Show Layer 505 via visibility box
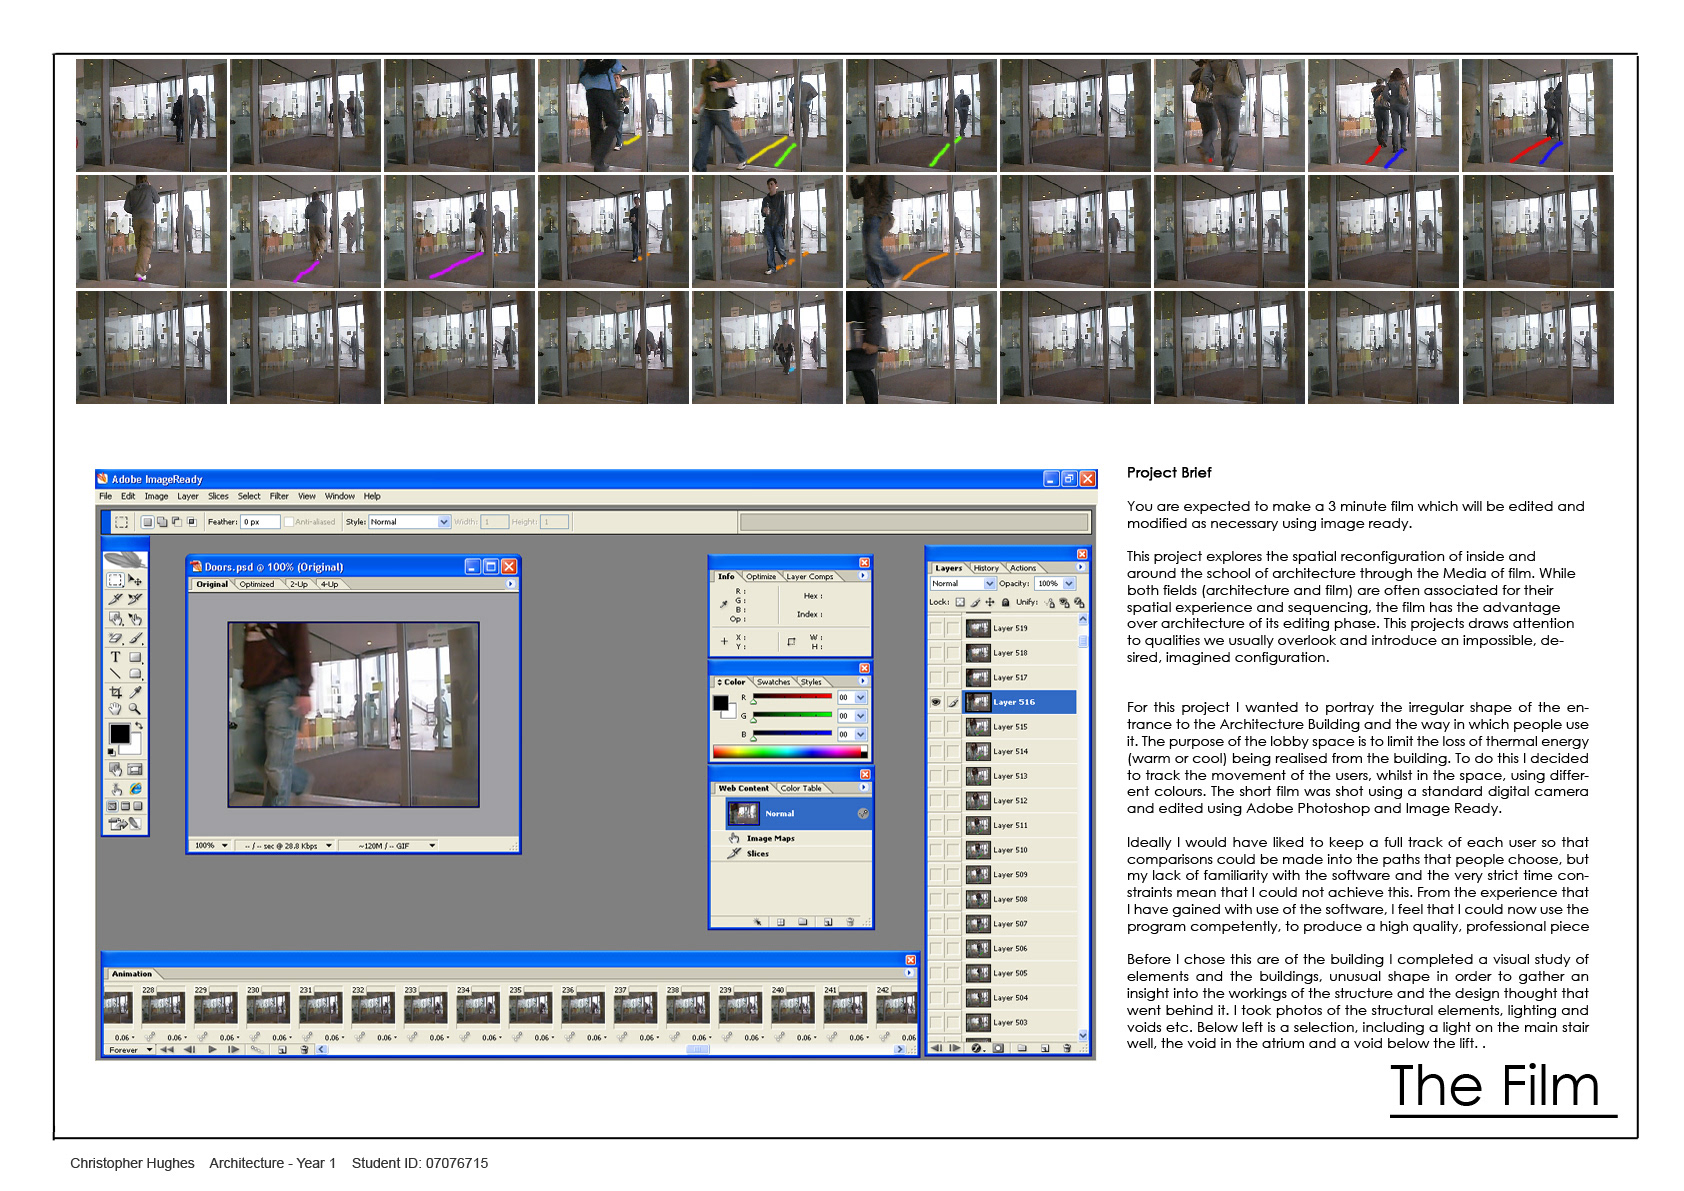 (936, 973)
